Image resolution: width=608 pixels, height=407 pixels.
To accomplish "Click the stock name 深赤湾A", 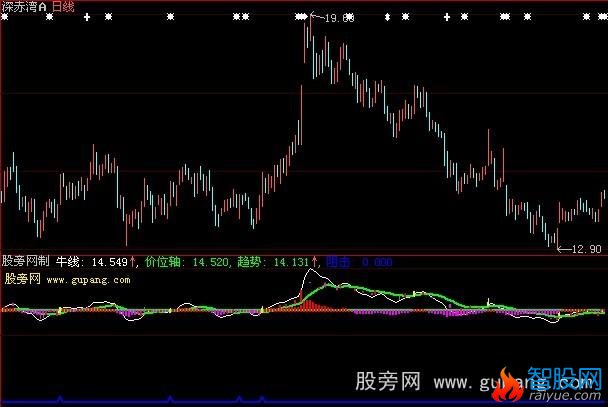I will [x=24, y=6].
